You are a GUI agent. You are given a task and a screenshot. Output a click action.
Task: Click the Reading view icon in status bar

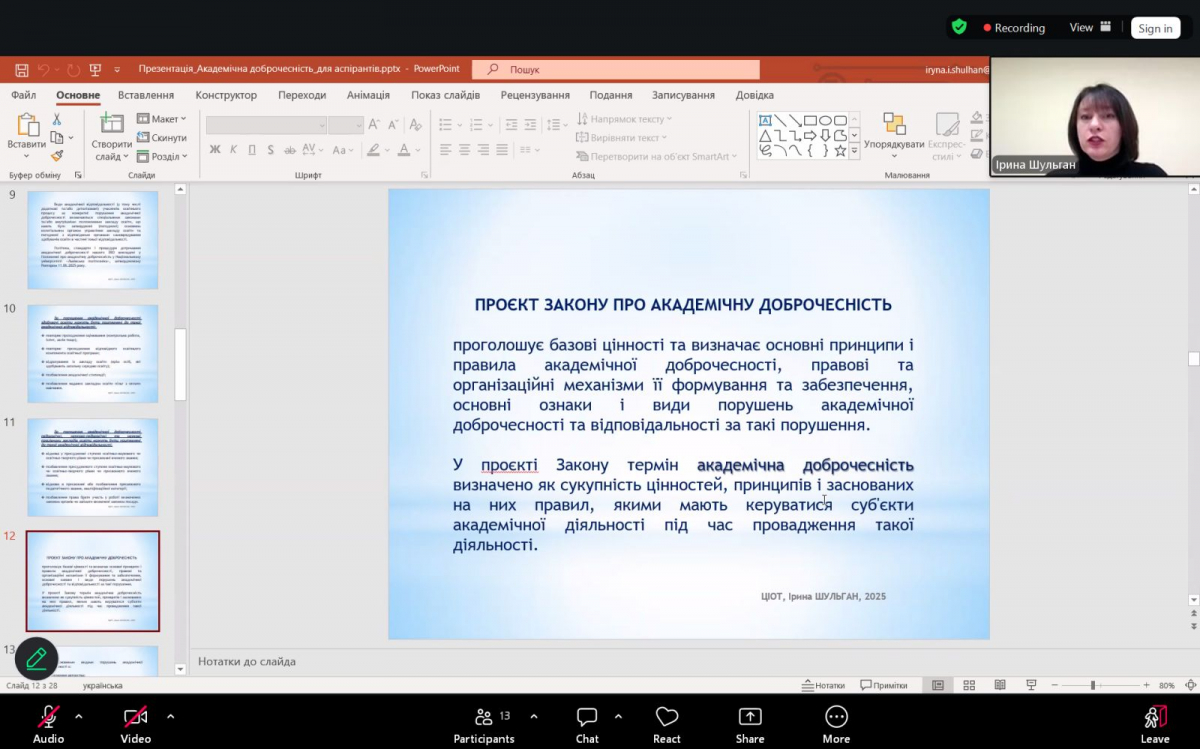1000,685
